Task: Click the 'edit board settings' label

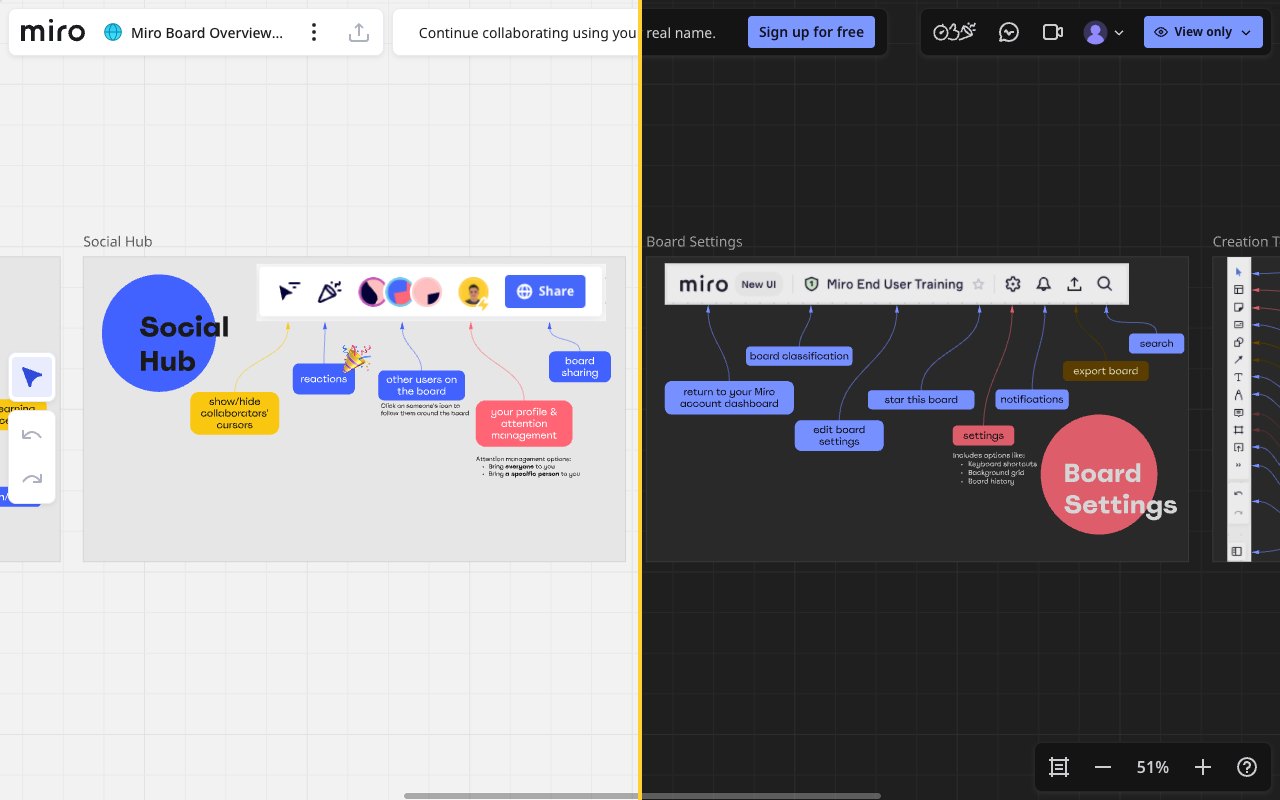Action: point(839,435)
